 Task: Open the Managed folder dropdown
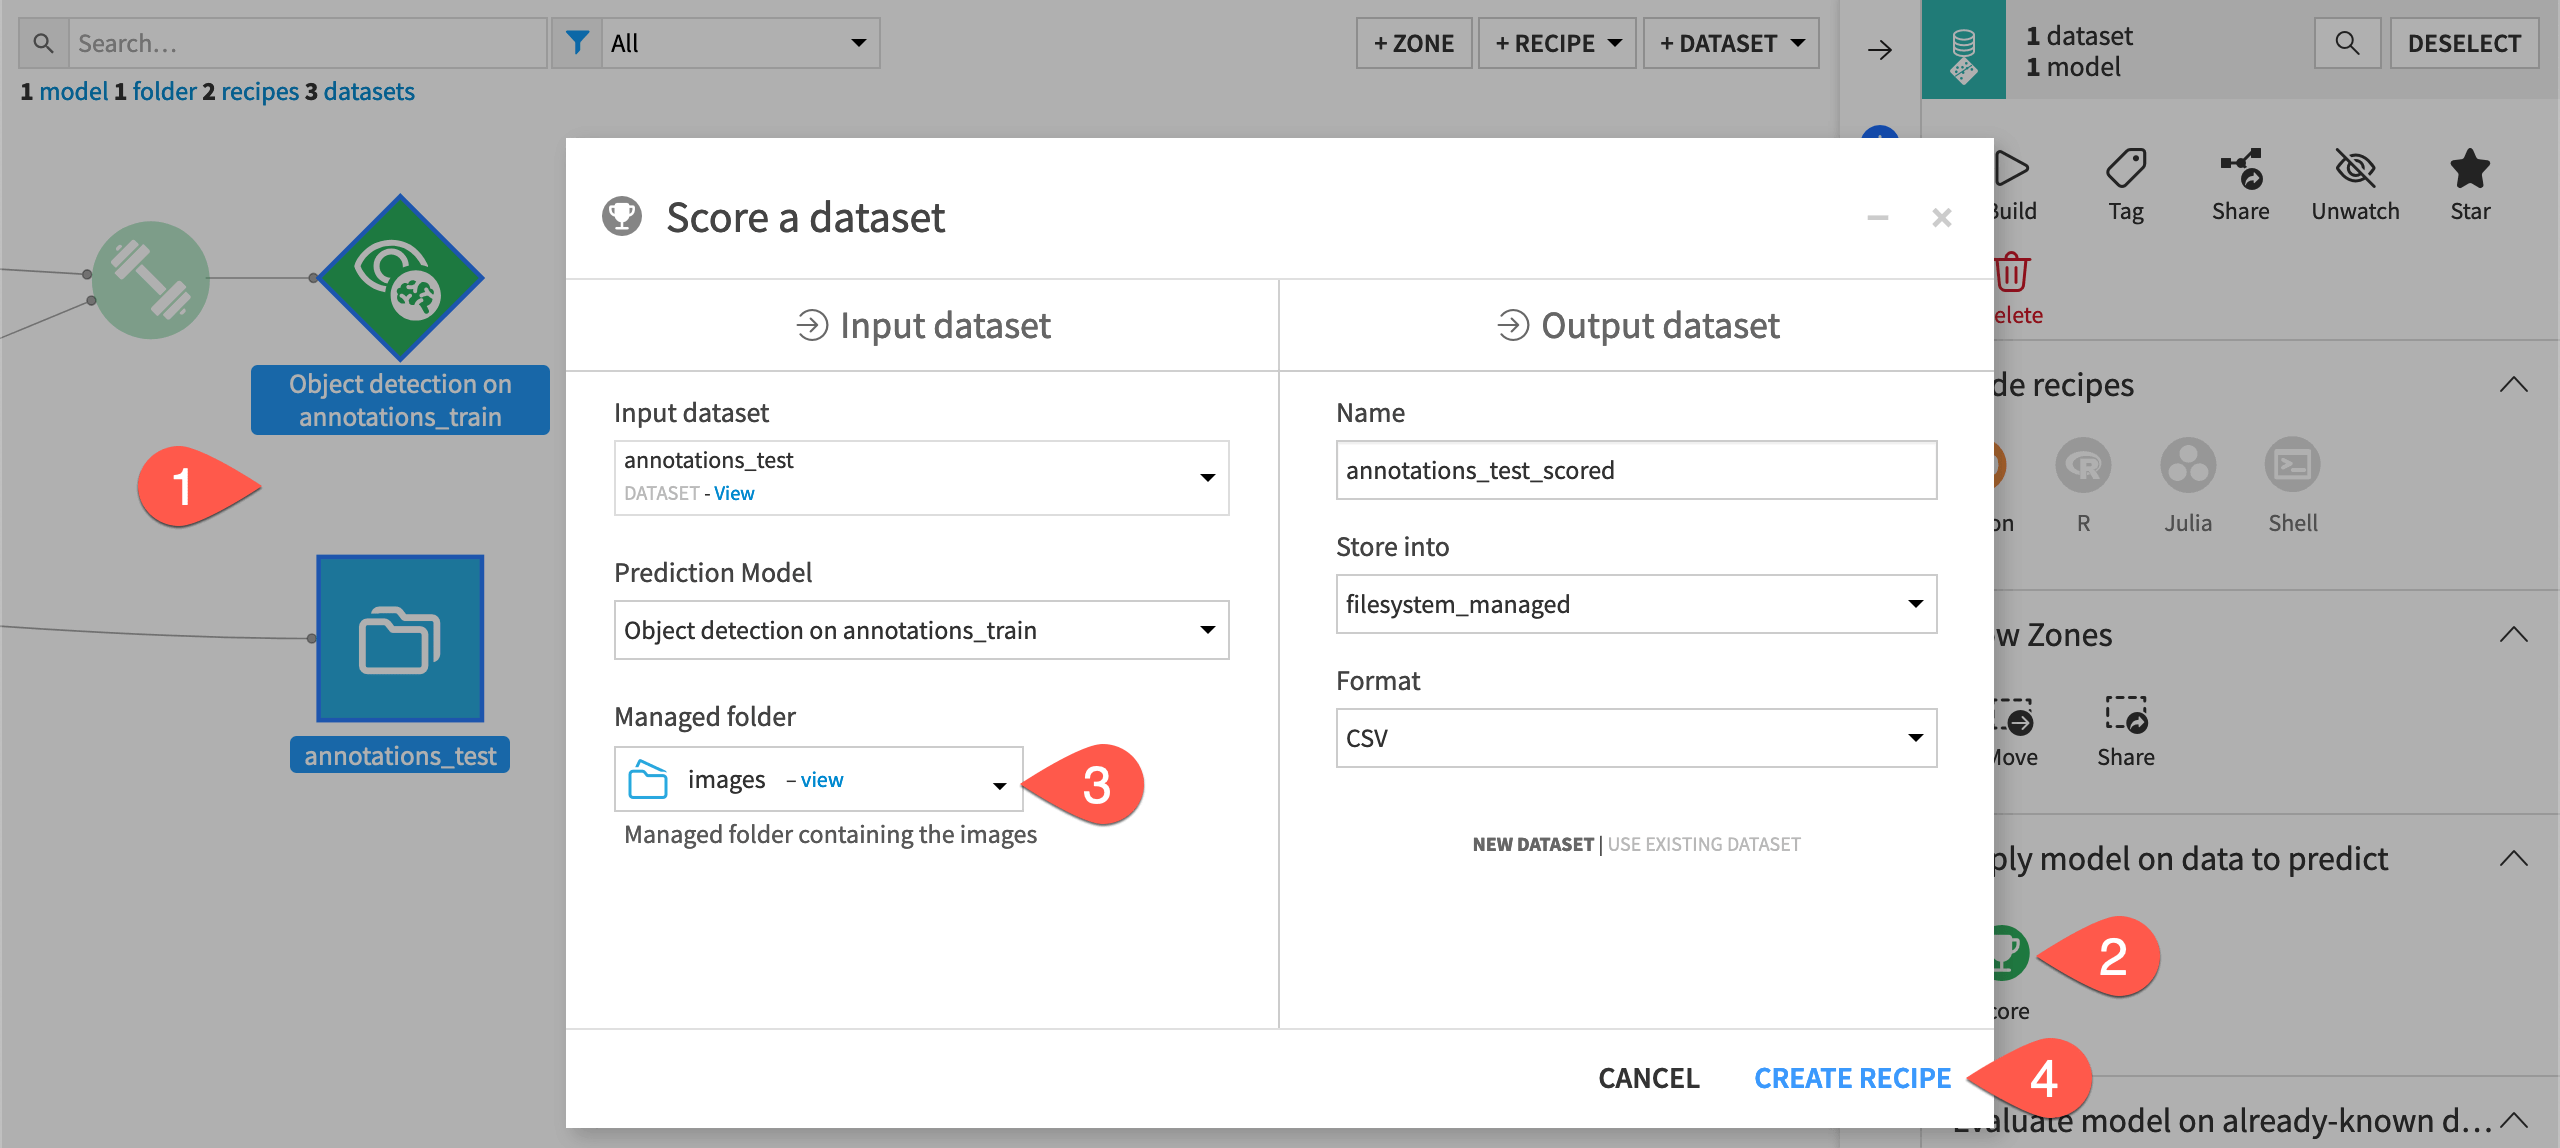819,779
